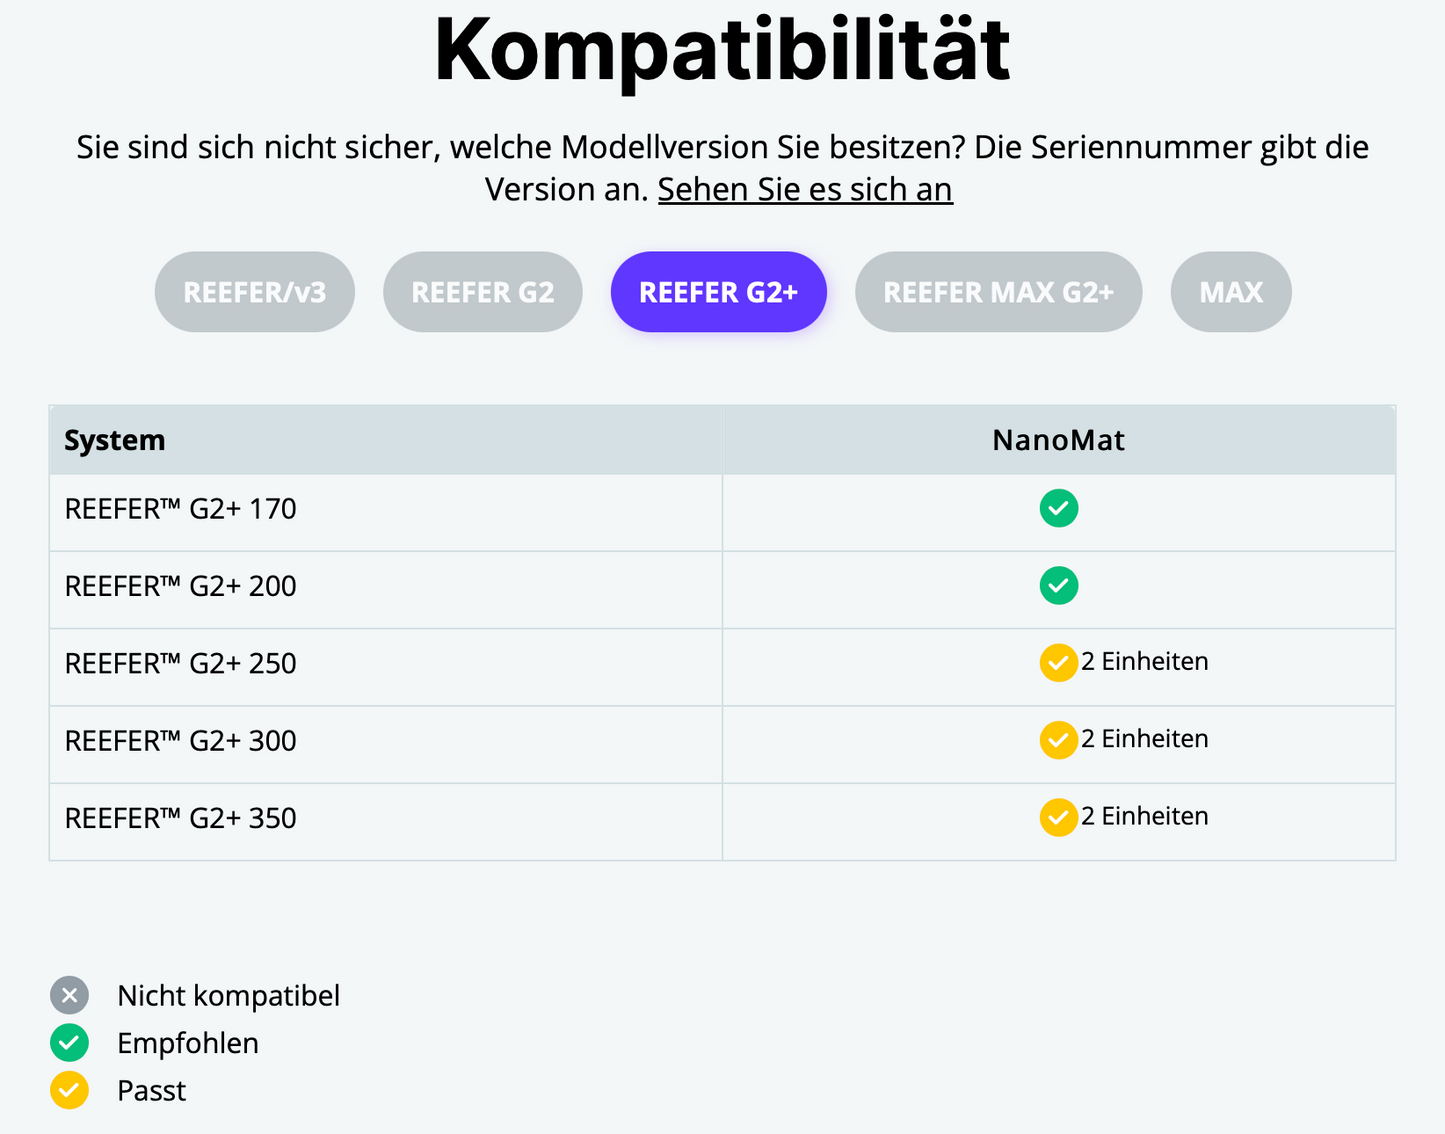Click '2 Einheiten' text in G2+ 250 row
Viewport: 1445px width, 1134px height.
point(1145,662)
